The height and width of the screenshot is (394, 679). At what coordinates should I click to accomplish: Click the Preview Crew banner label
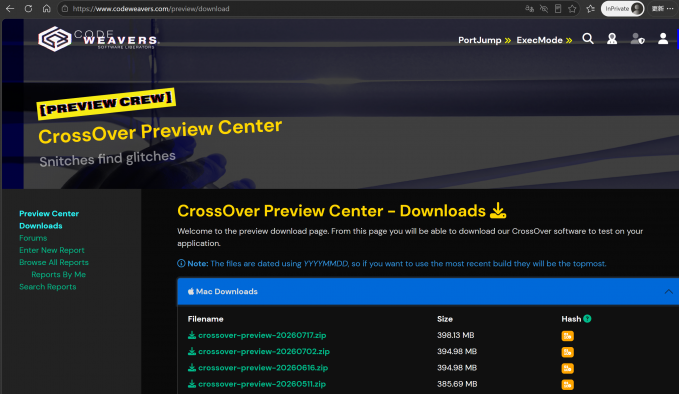pyautogui.click(x=106, y=103)
